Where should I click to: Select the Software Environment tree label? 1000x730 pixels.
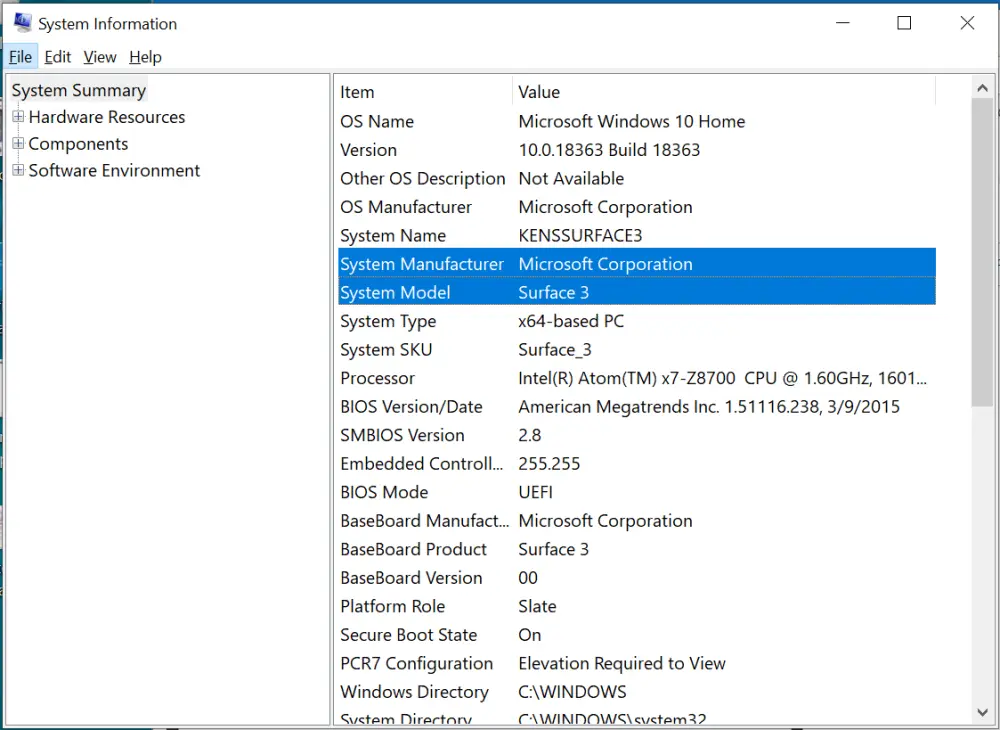pos(114,171)
